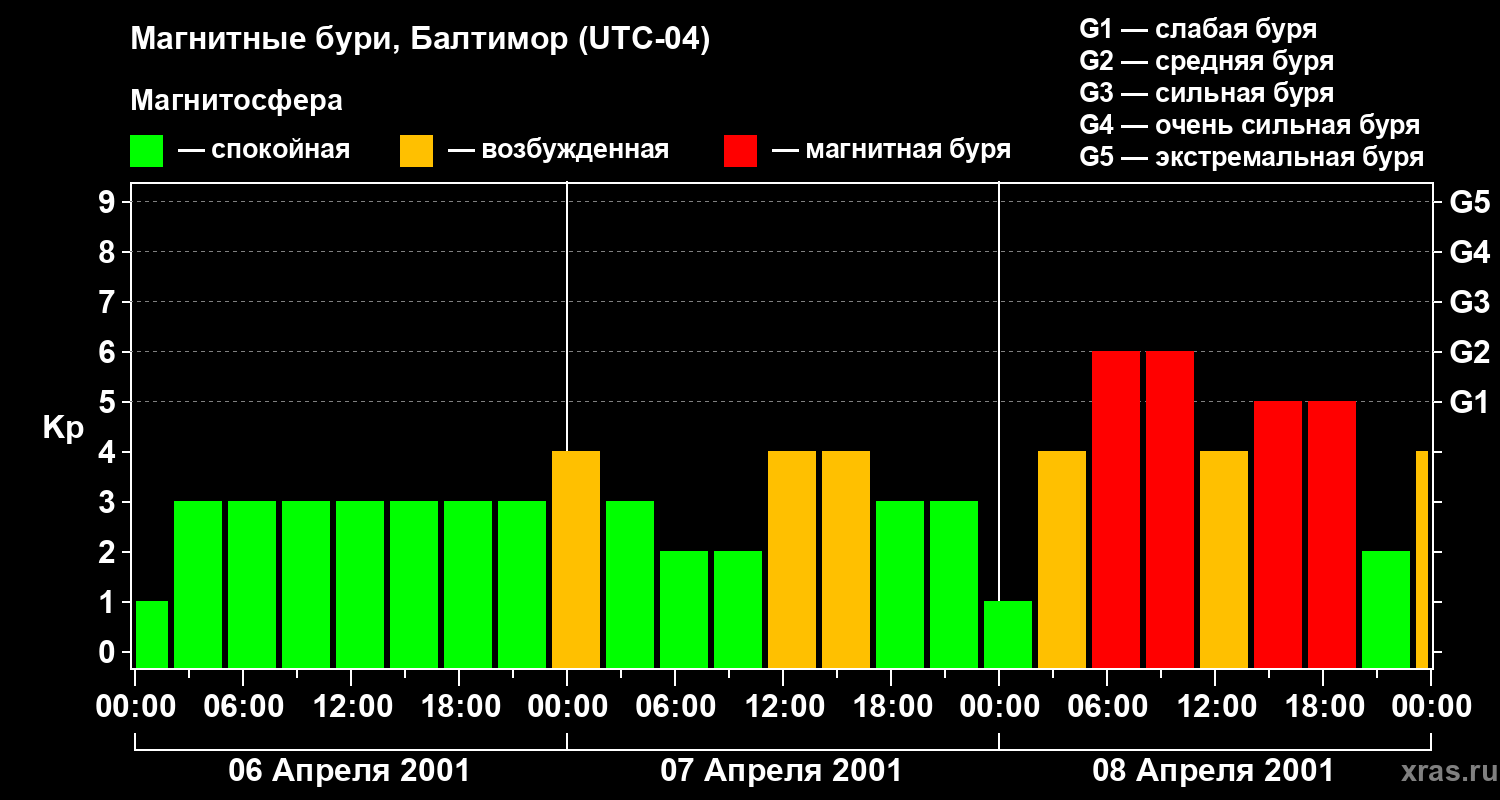Click the right-axis G4 tick label
The height and width of the screenshot is (800, 1500).
(1469, 252)
